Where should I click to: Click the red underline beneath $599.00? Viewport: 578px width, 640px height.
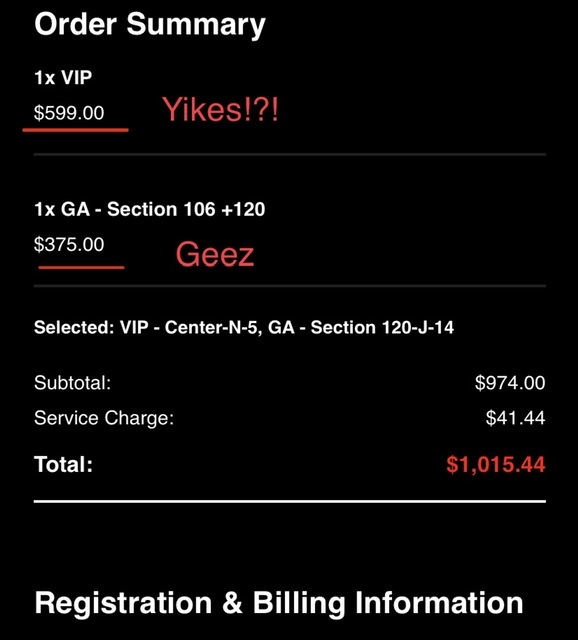pos(76,130)
